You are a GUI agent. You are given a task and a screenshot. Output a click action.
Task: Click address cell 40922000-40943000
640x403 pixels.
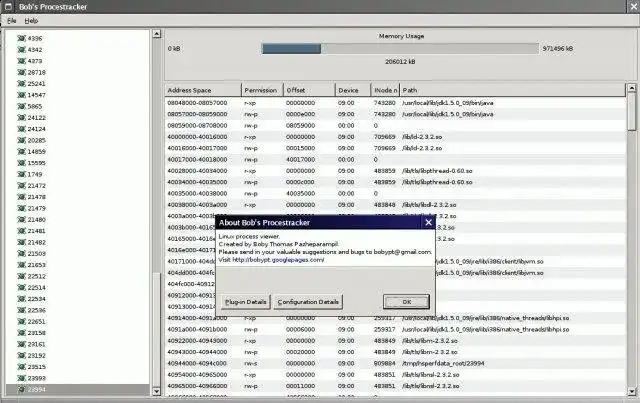pos(197,341)
